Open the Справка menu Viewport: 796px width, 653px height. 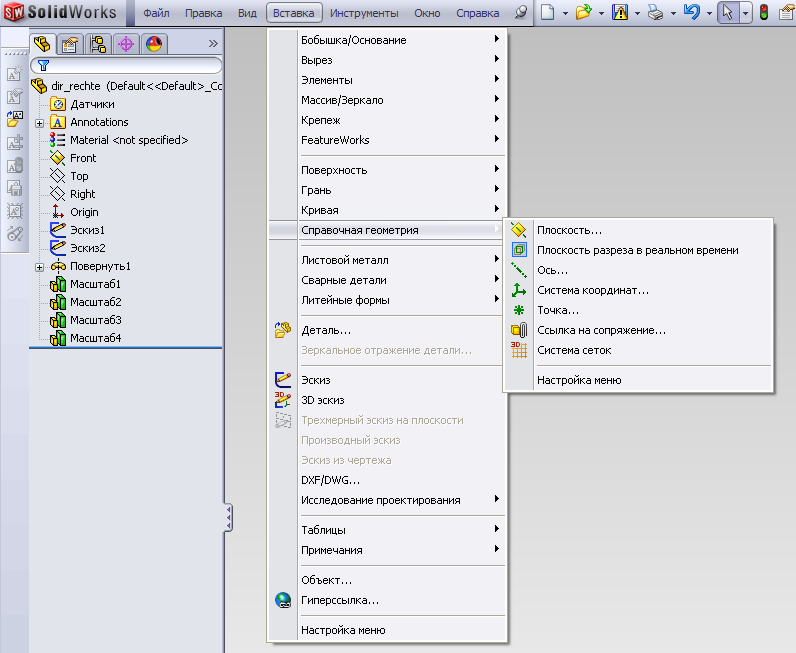point(477,13)
